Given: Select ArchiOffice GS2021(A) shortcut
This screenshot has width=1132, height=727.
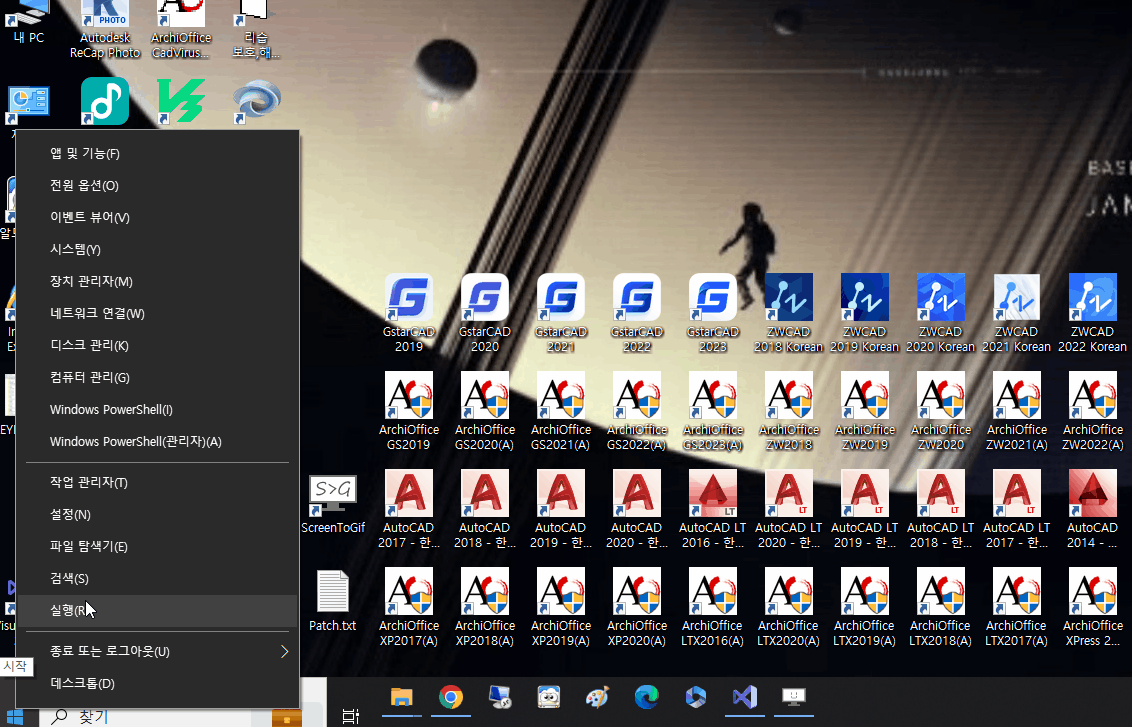Looking at the screenshot, I should 561,410.
